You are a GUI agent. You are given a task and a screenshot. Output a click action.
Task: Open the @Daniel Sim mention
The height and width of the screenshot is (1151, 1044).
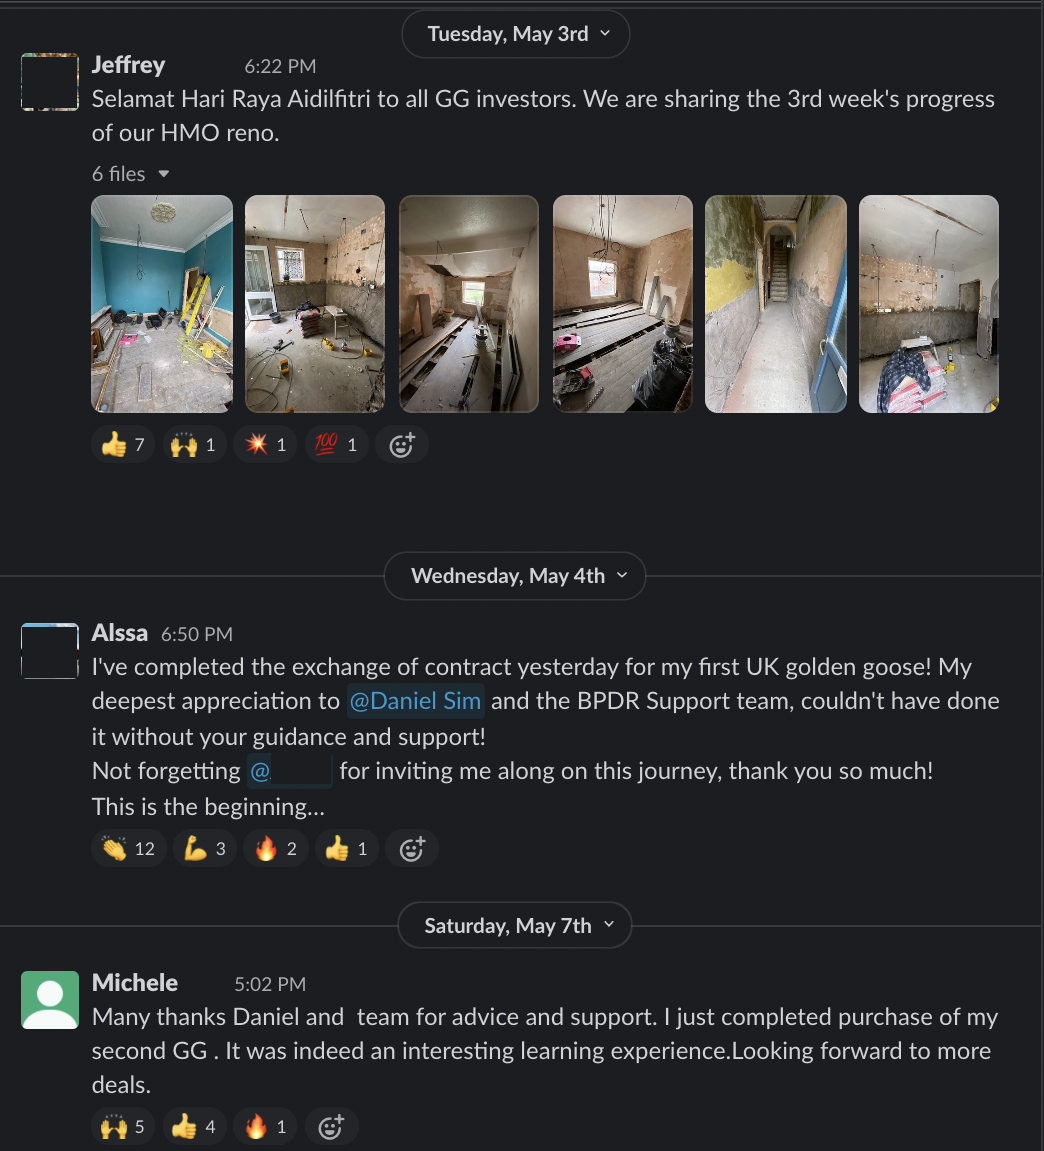click(x=416, y=701)
